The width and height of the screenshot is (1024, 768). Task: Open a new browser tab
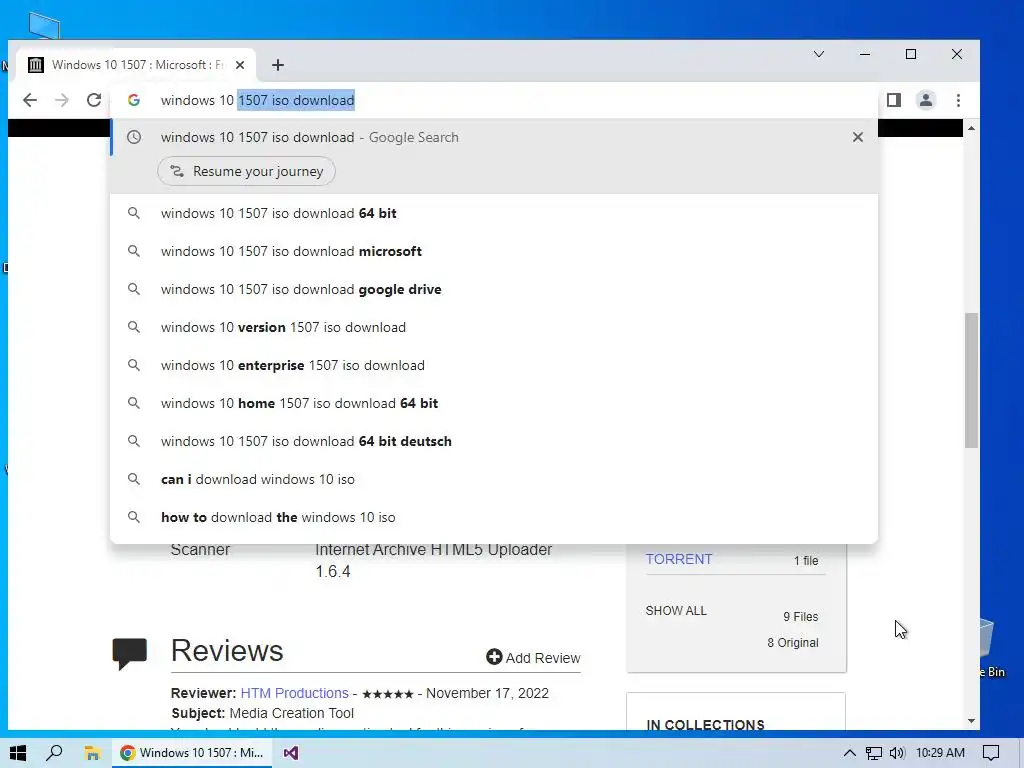tap(278, 65)
